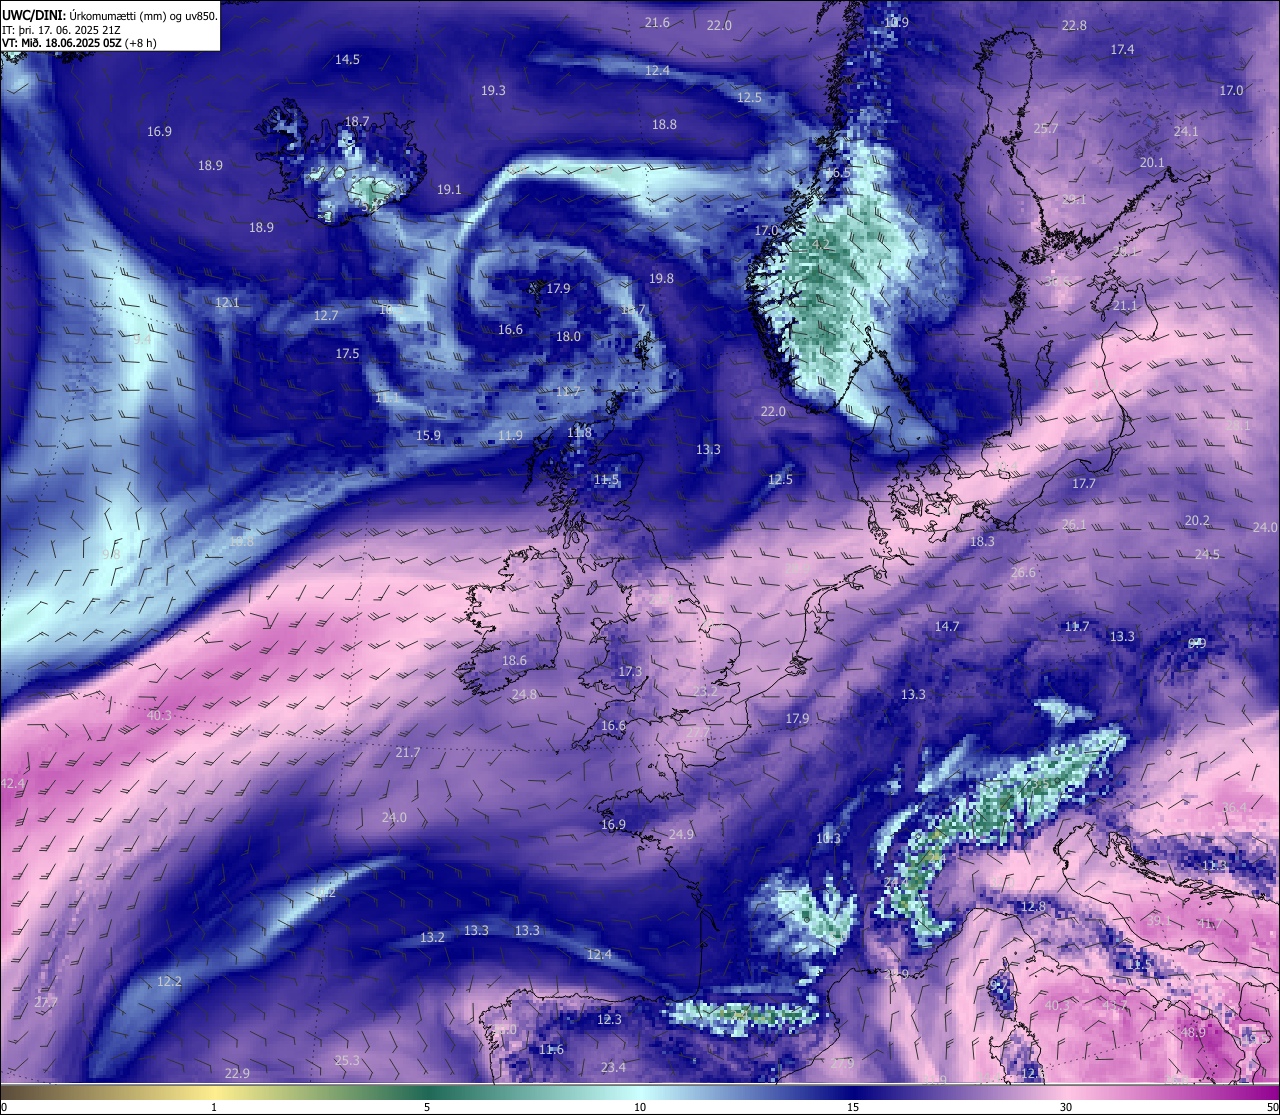Click the 15.9 value northwest of Scotland
Viewport: 1280px width, 1115px height.
428,435
